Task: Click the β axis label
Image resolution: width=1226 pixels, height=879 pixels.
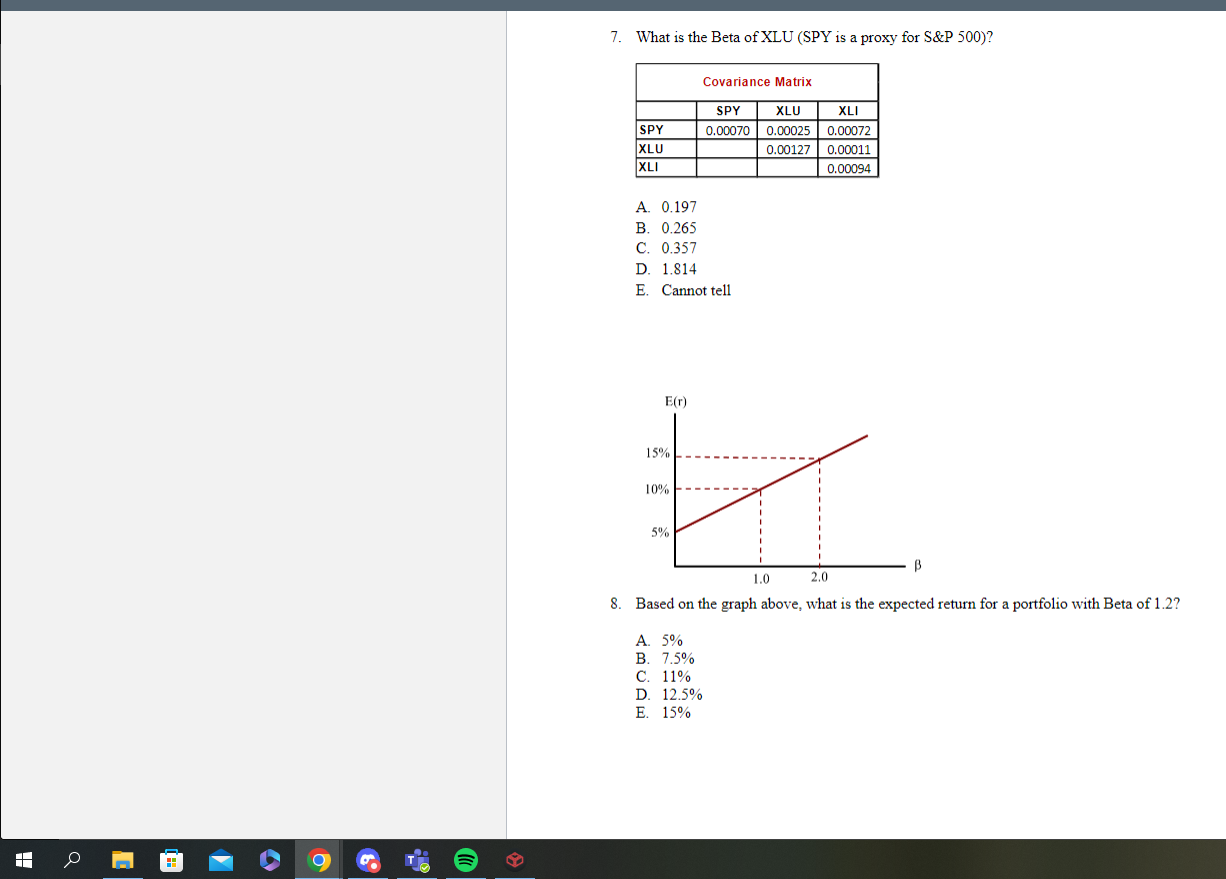Action: (x=917, y=567)
